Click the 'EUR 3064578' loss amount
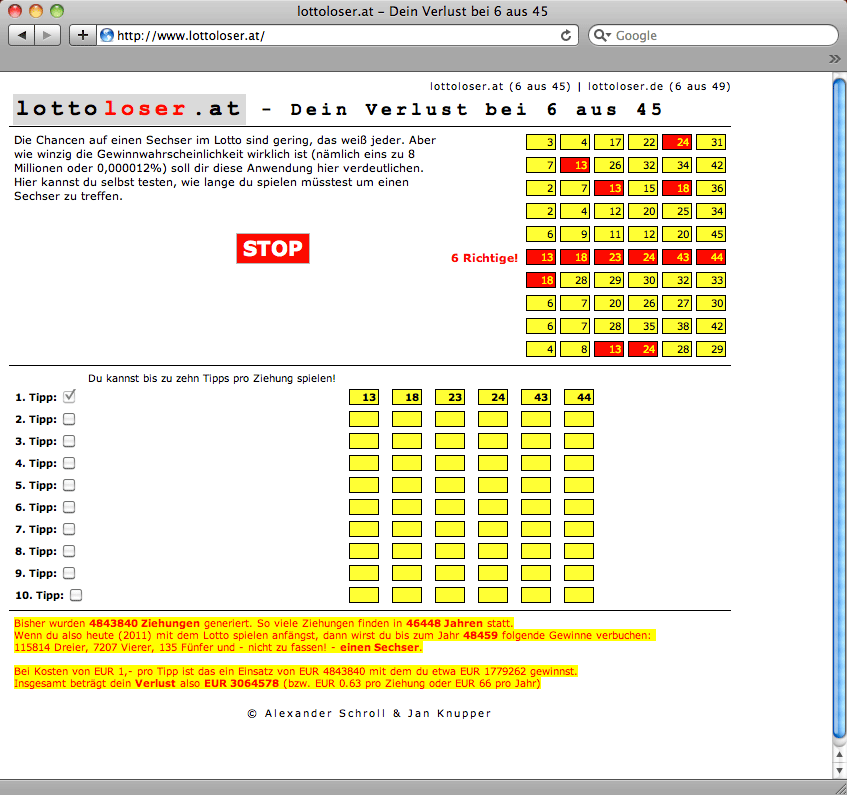 point(241,683)
